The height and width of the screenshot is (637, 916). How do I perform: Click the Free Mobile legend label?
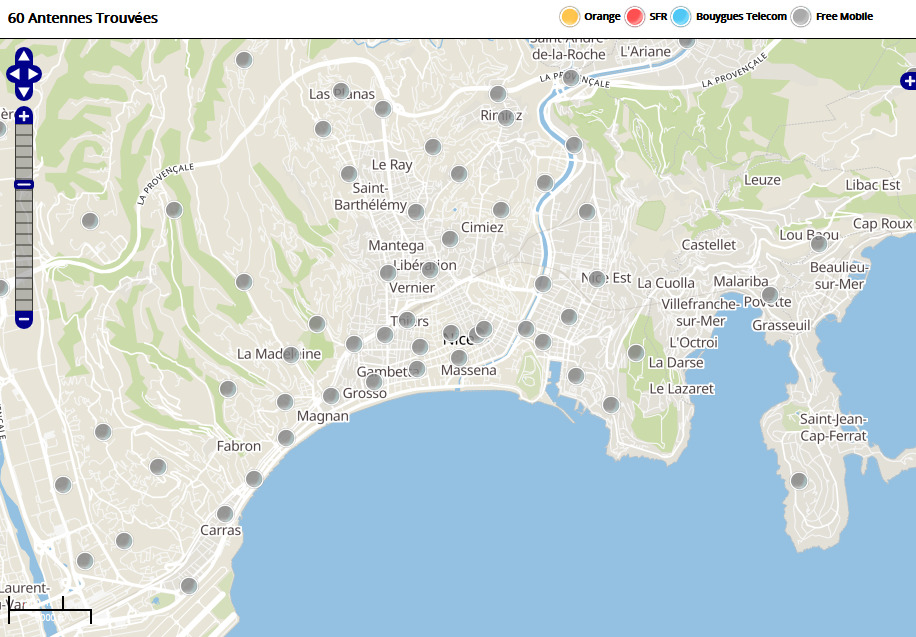(x=844, y=17)
